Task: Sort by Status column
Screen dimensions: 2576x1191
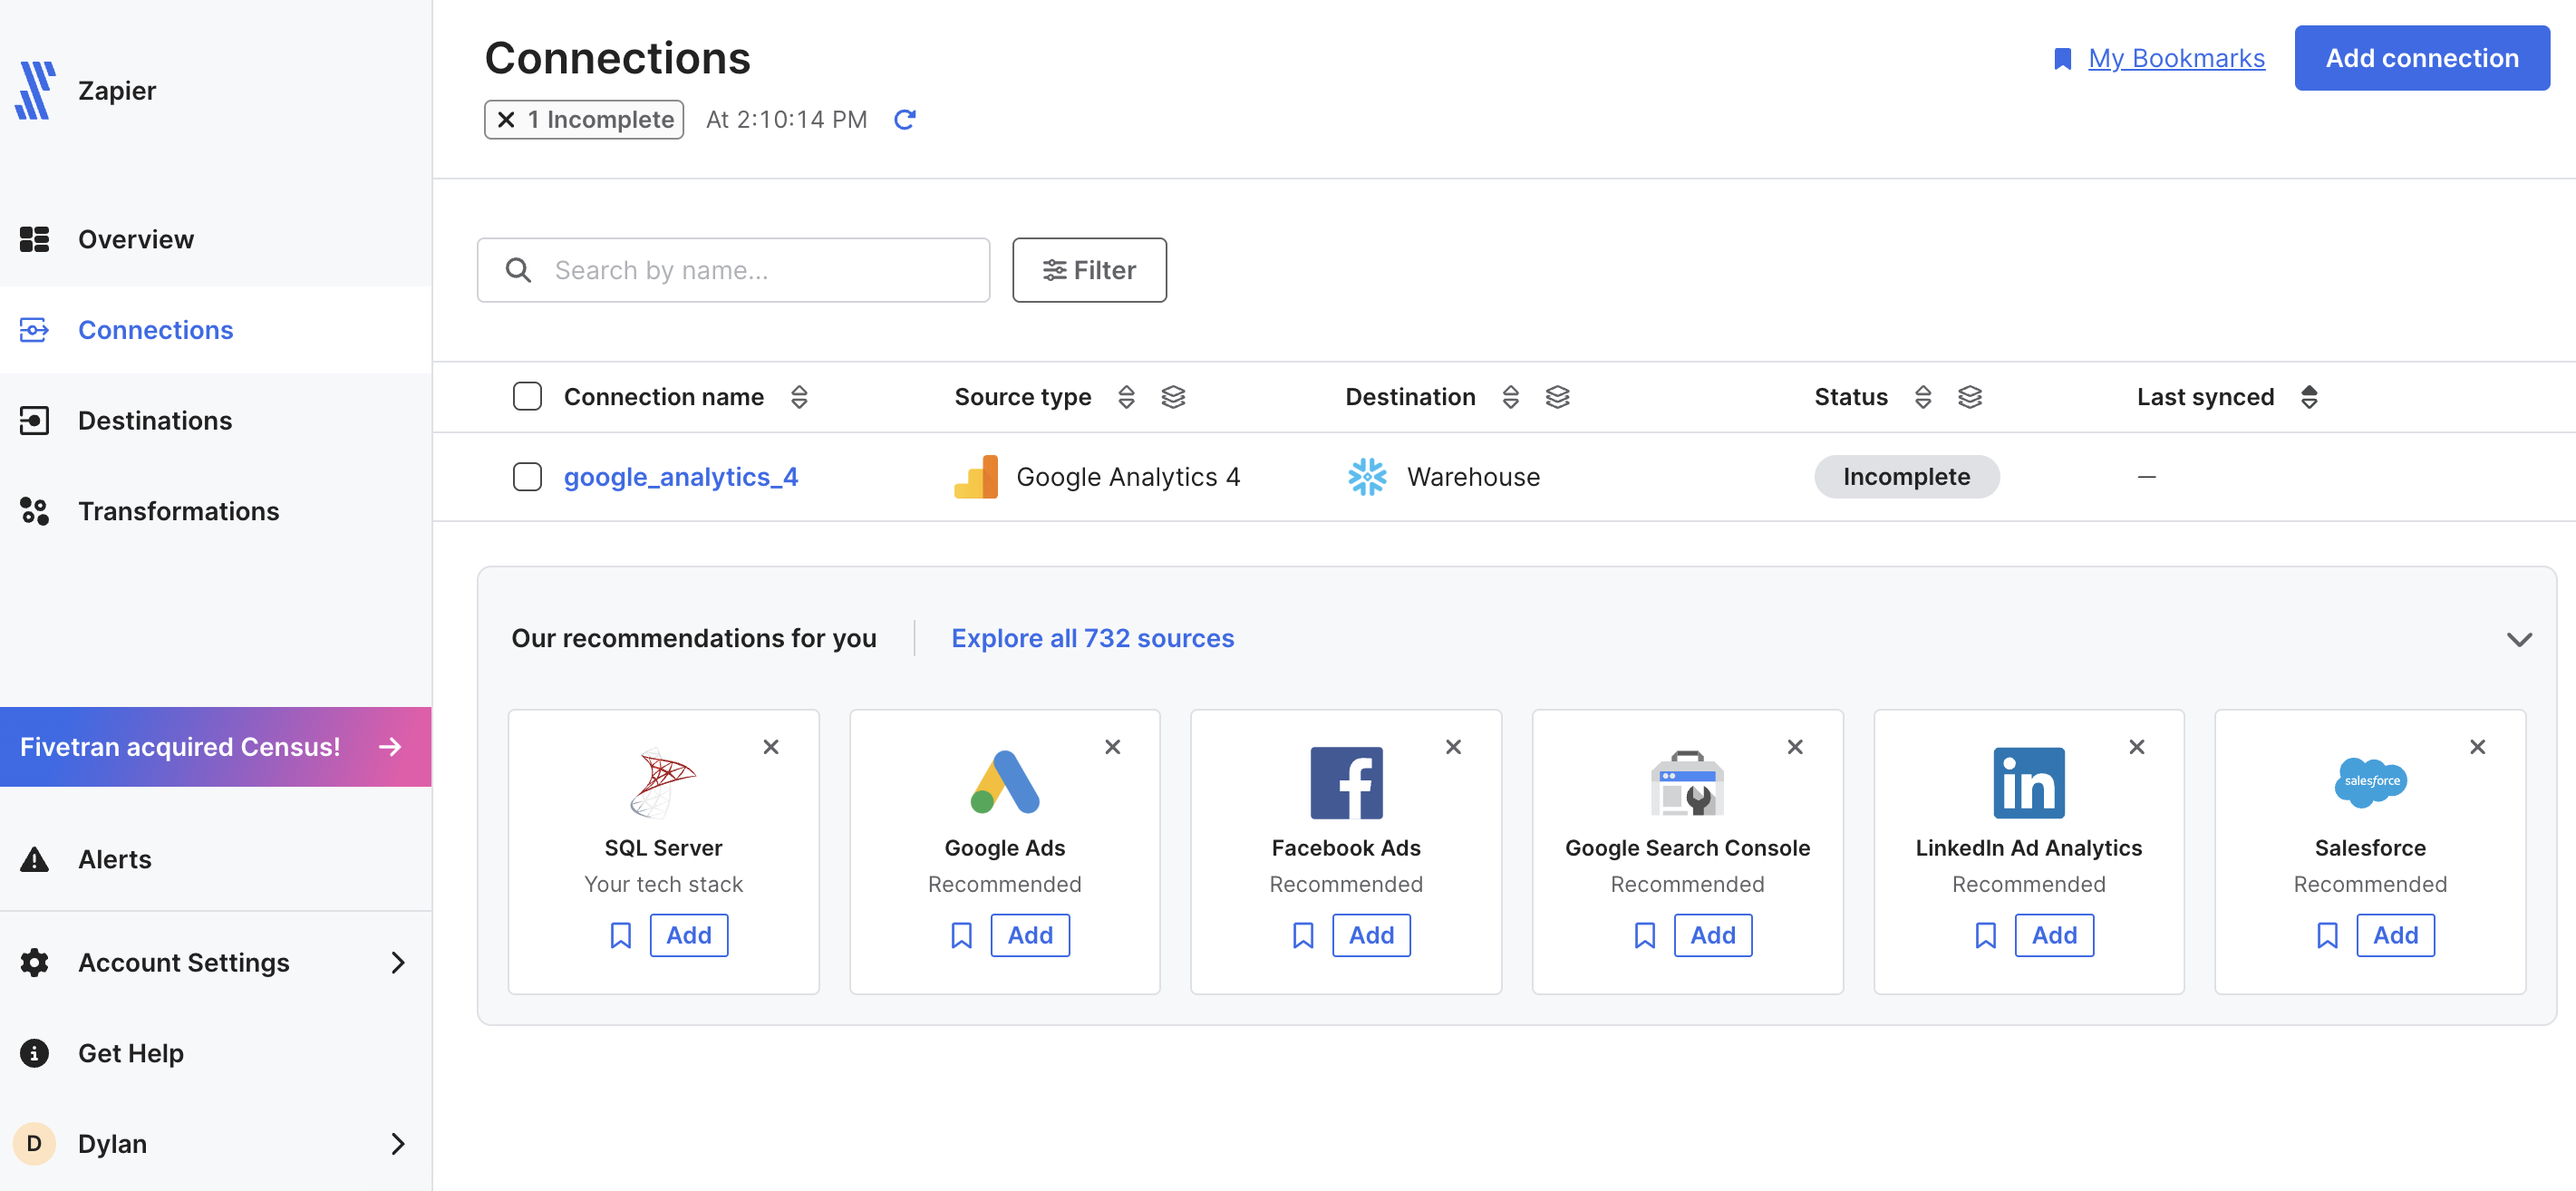Action: (x=1922, y=397)
